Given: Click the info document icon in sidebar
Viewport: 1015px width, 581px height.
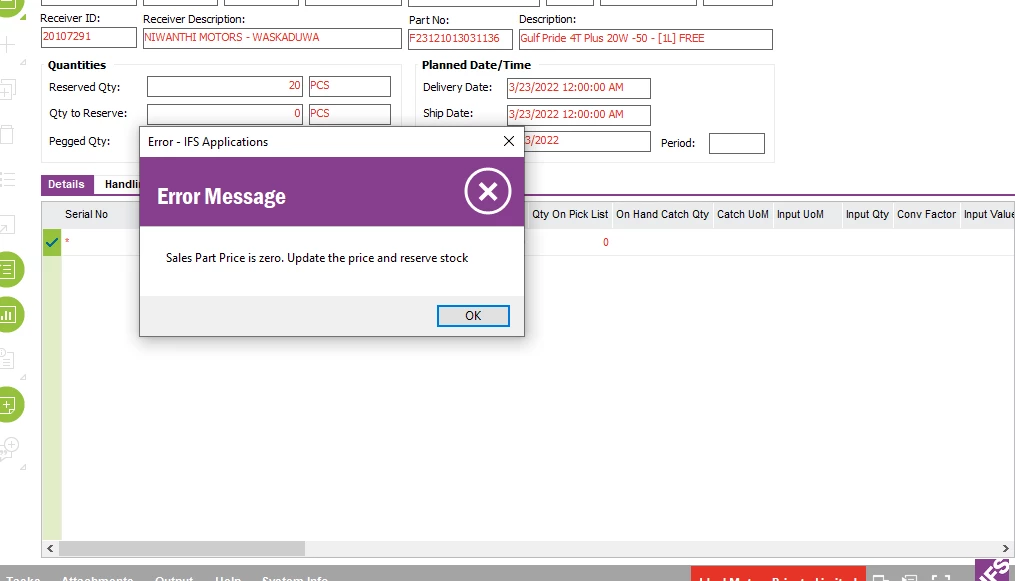Looking at the screenshot, I should (7, 359).
